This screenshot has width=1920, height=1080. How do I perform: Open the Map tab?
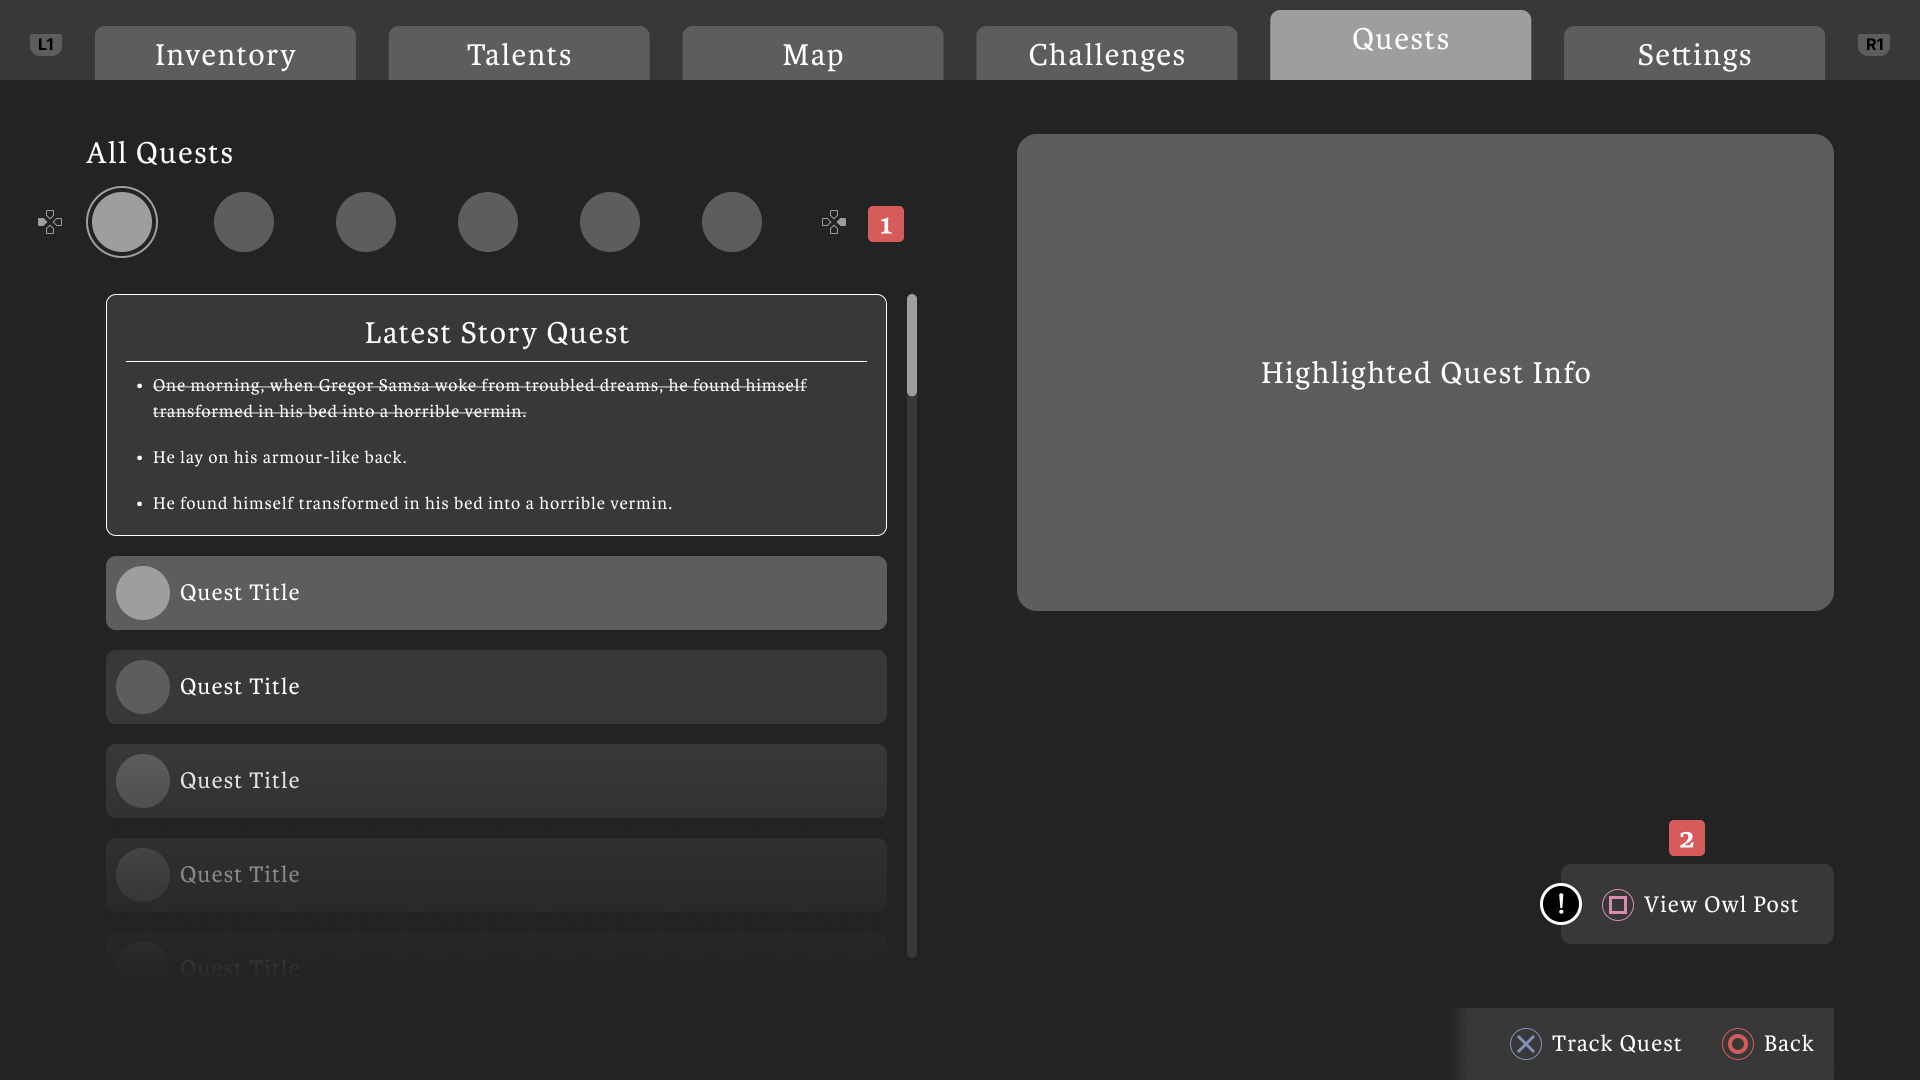pyautogui.click(x=811, y=55)
